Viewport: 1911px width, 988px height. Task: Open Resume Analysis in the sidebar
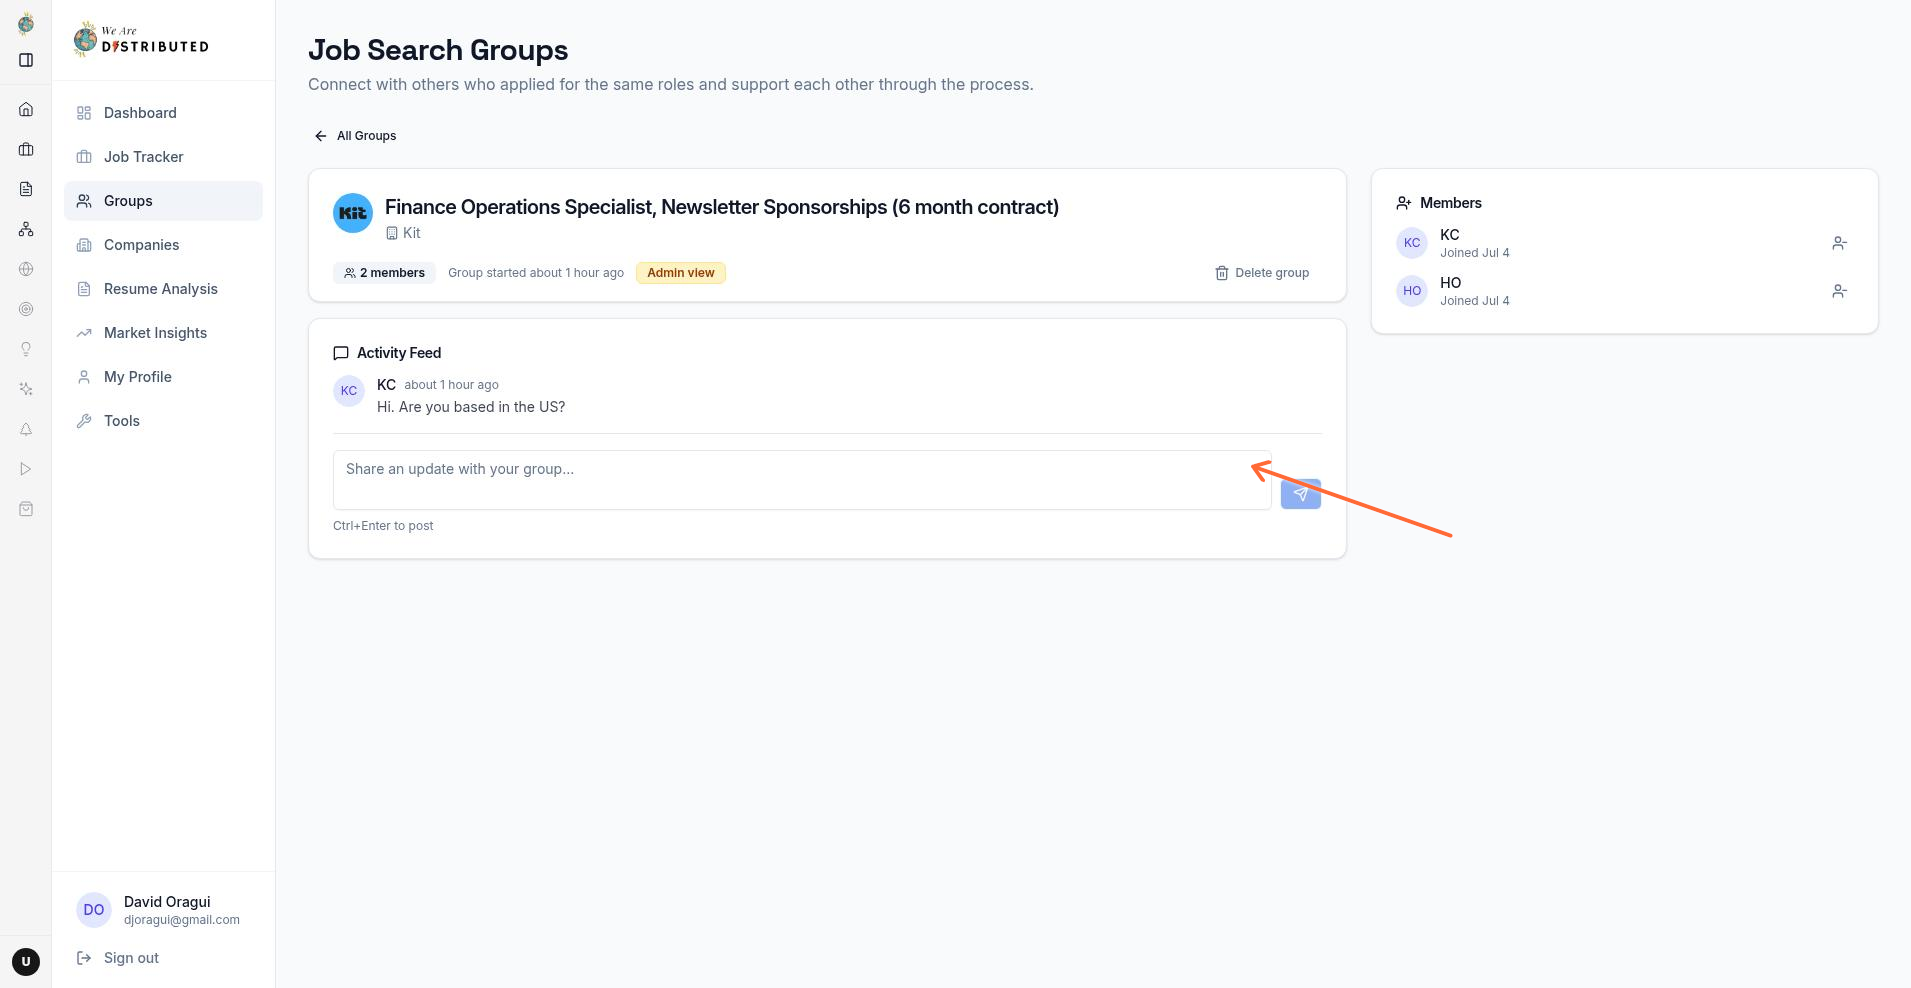coord(163,289)
